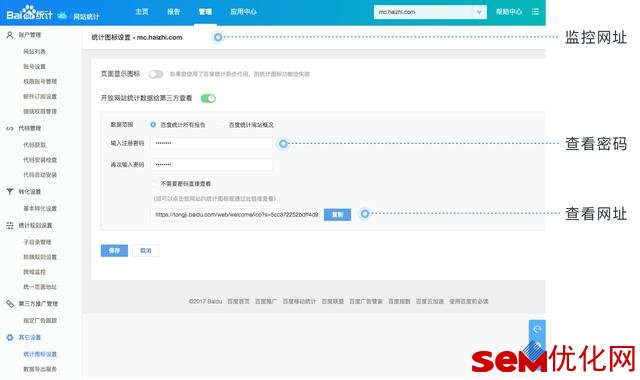Open 统计图标设置 in the sidebar
The image size is (640, 380).
(x=40, y=354)
